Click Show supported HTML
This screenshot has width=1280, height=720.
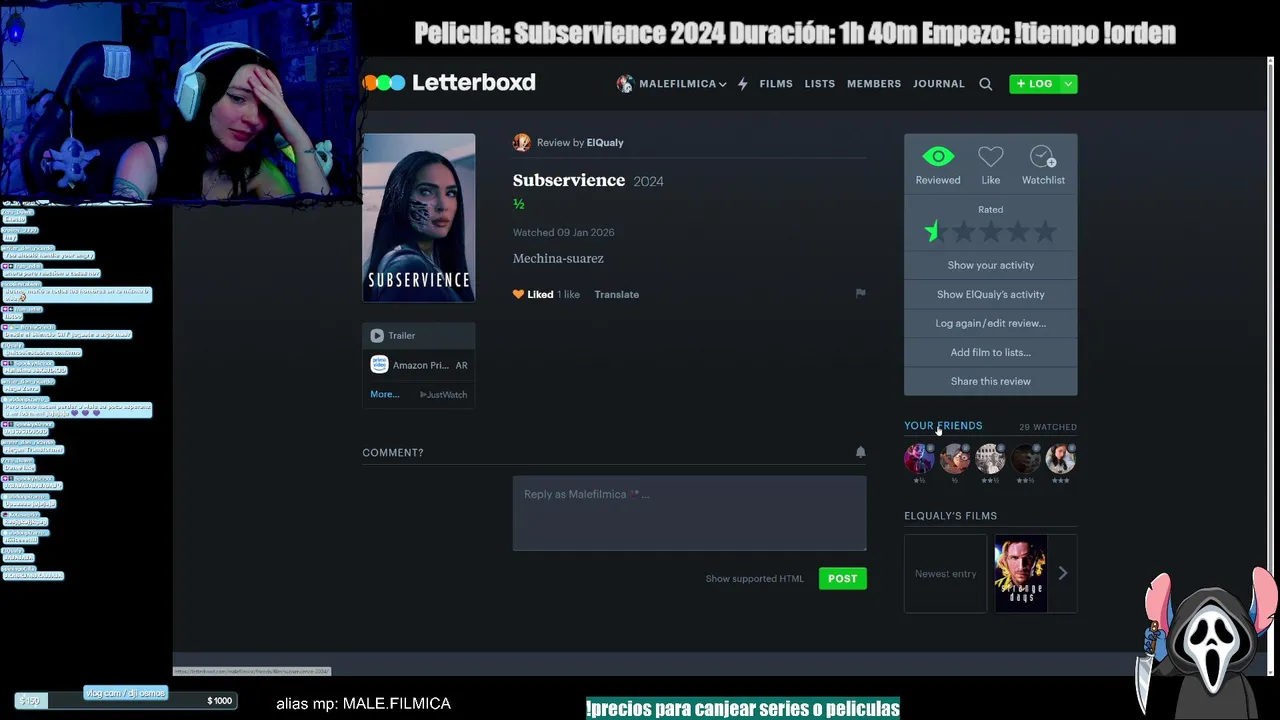[x=755, y=579]
